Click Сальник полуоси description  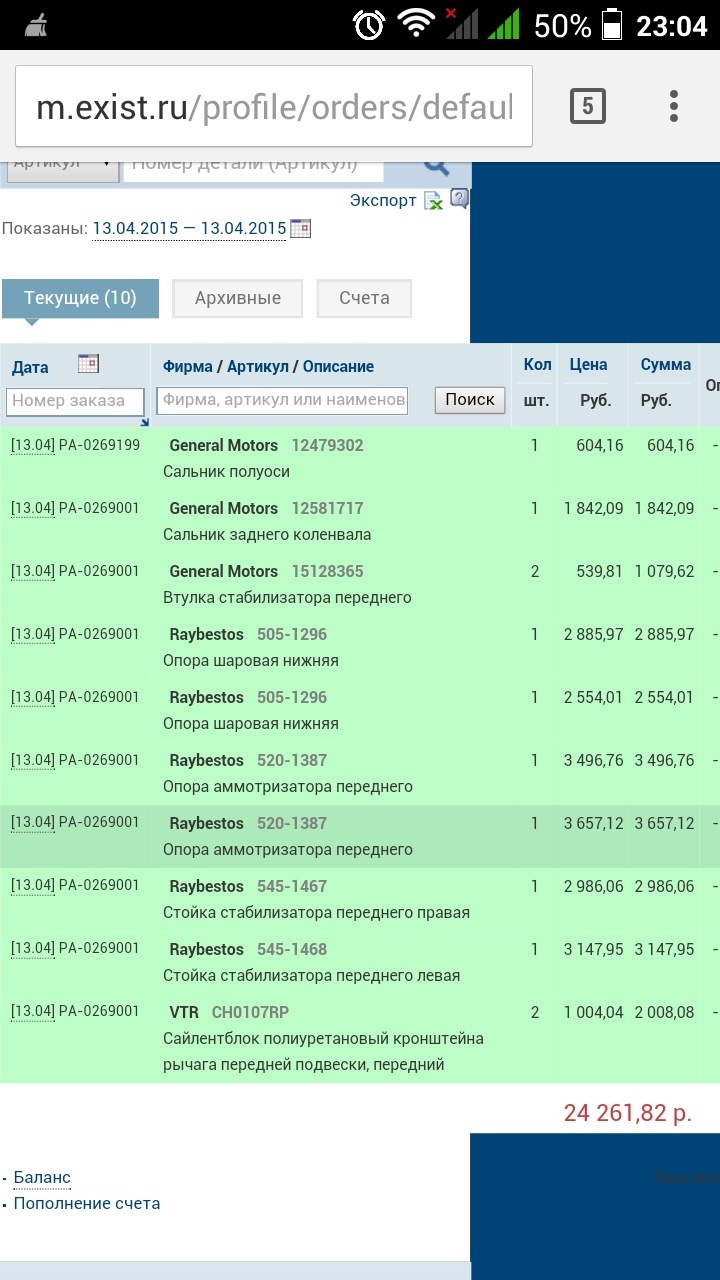pyautogui.click(x=226, y=471)
